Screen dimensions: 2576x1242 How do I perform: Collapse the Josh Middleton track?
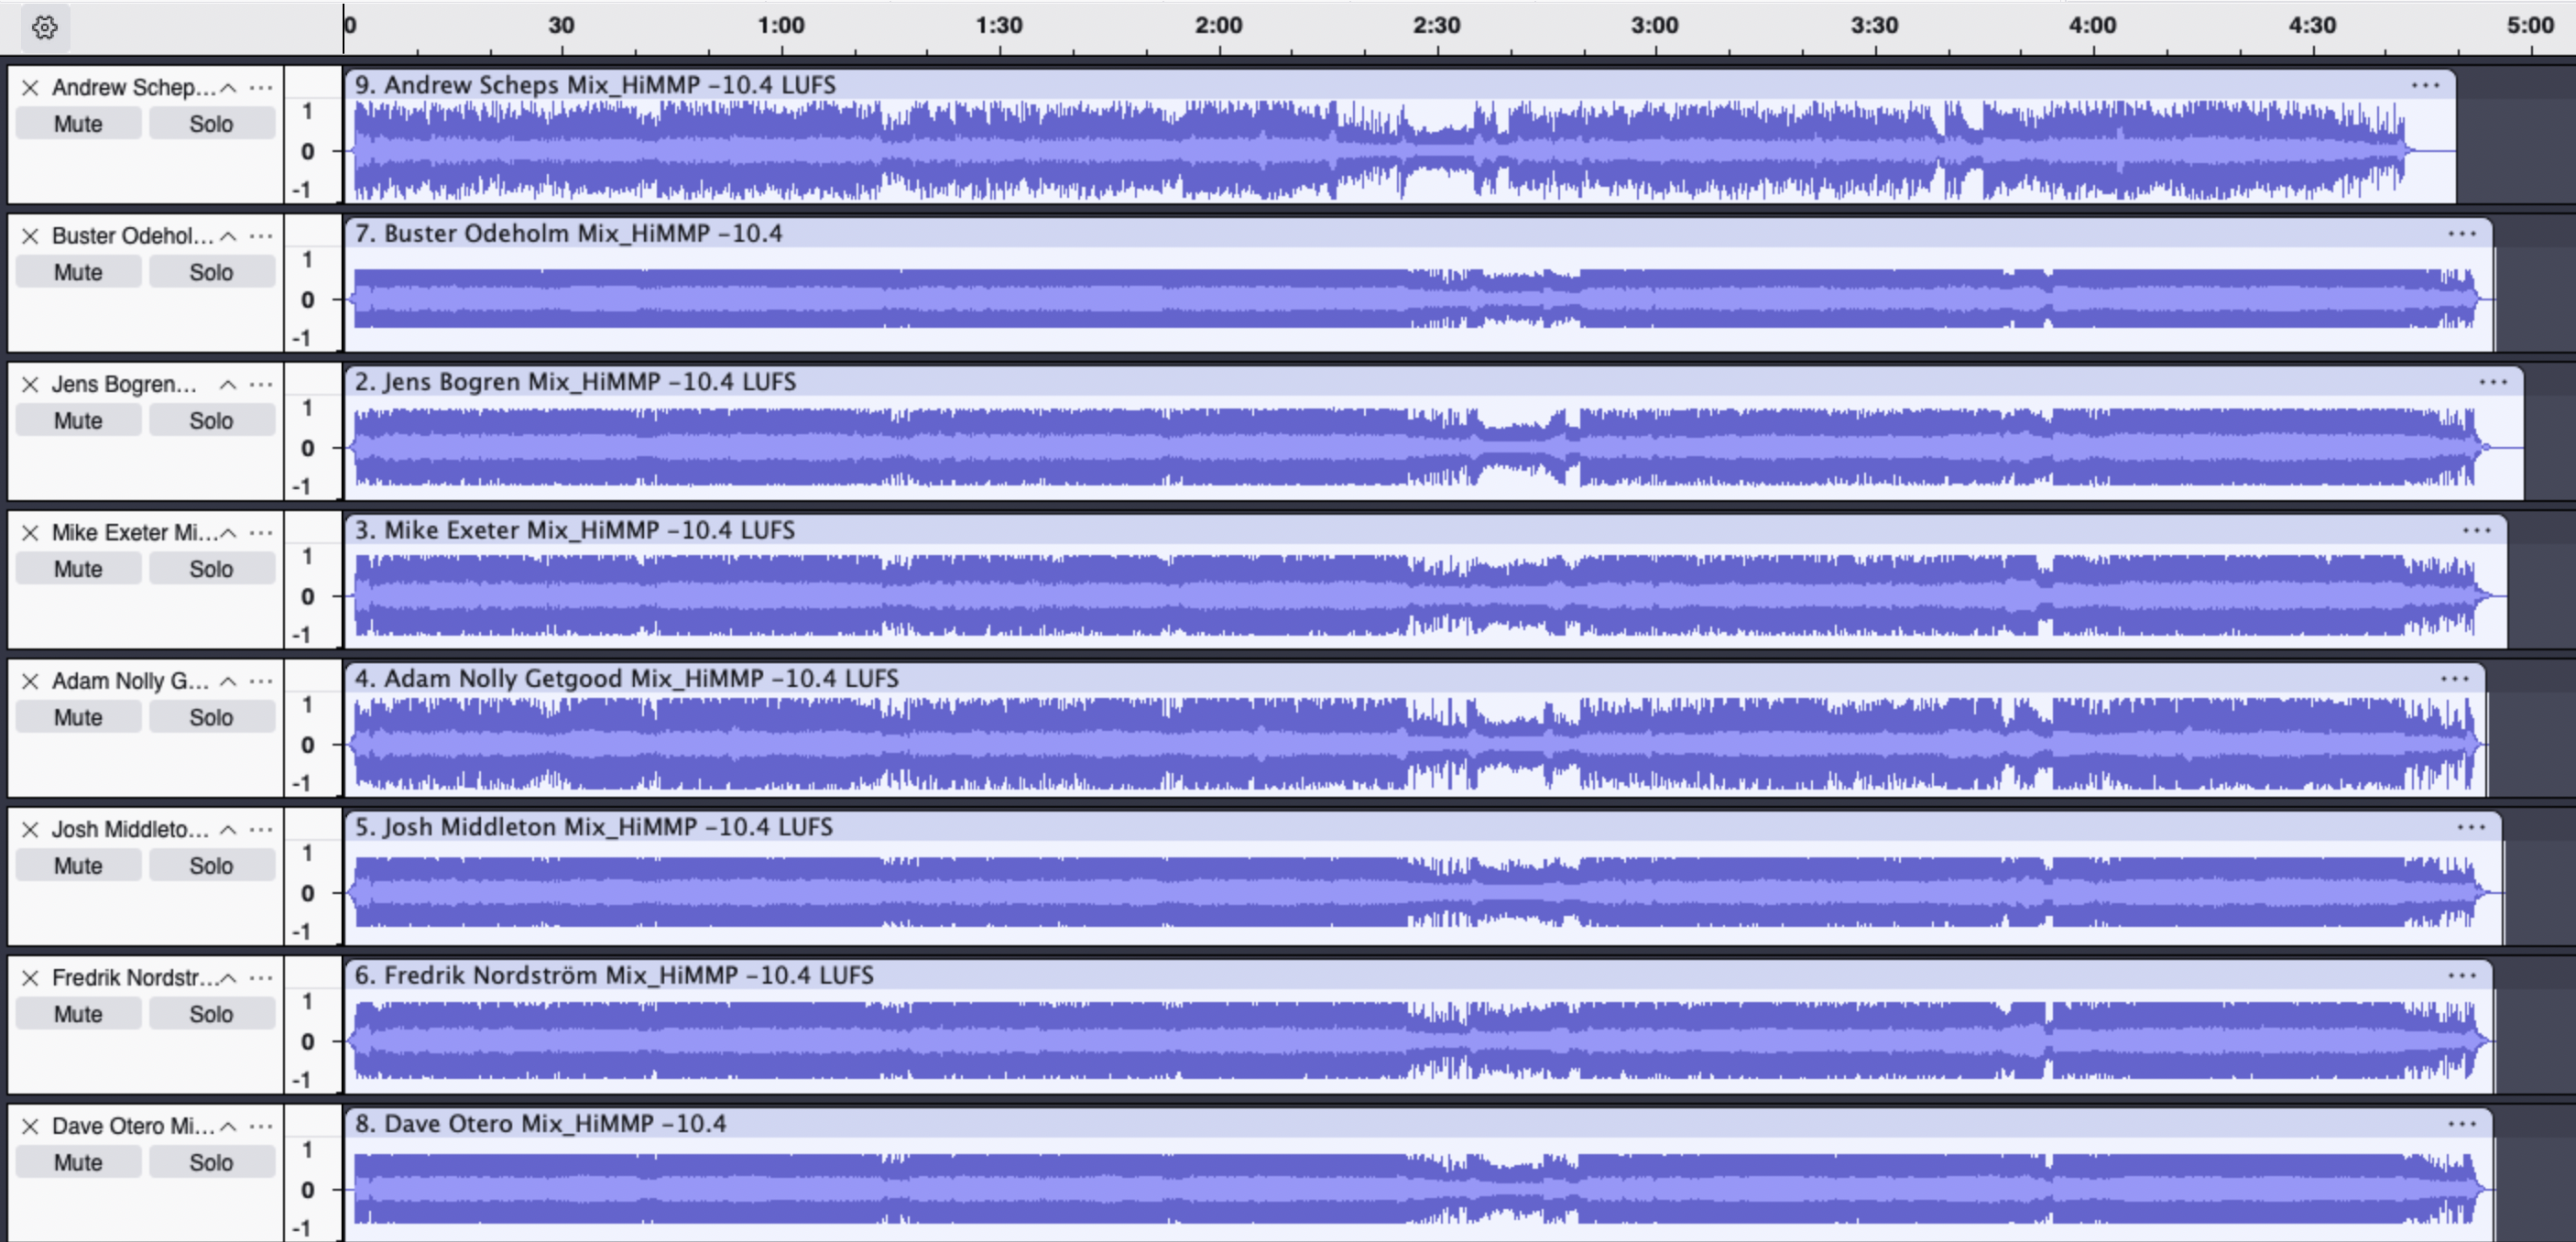(228, 830)
